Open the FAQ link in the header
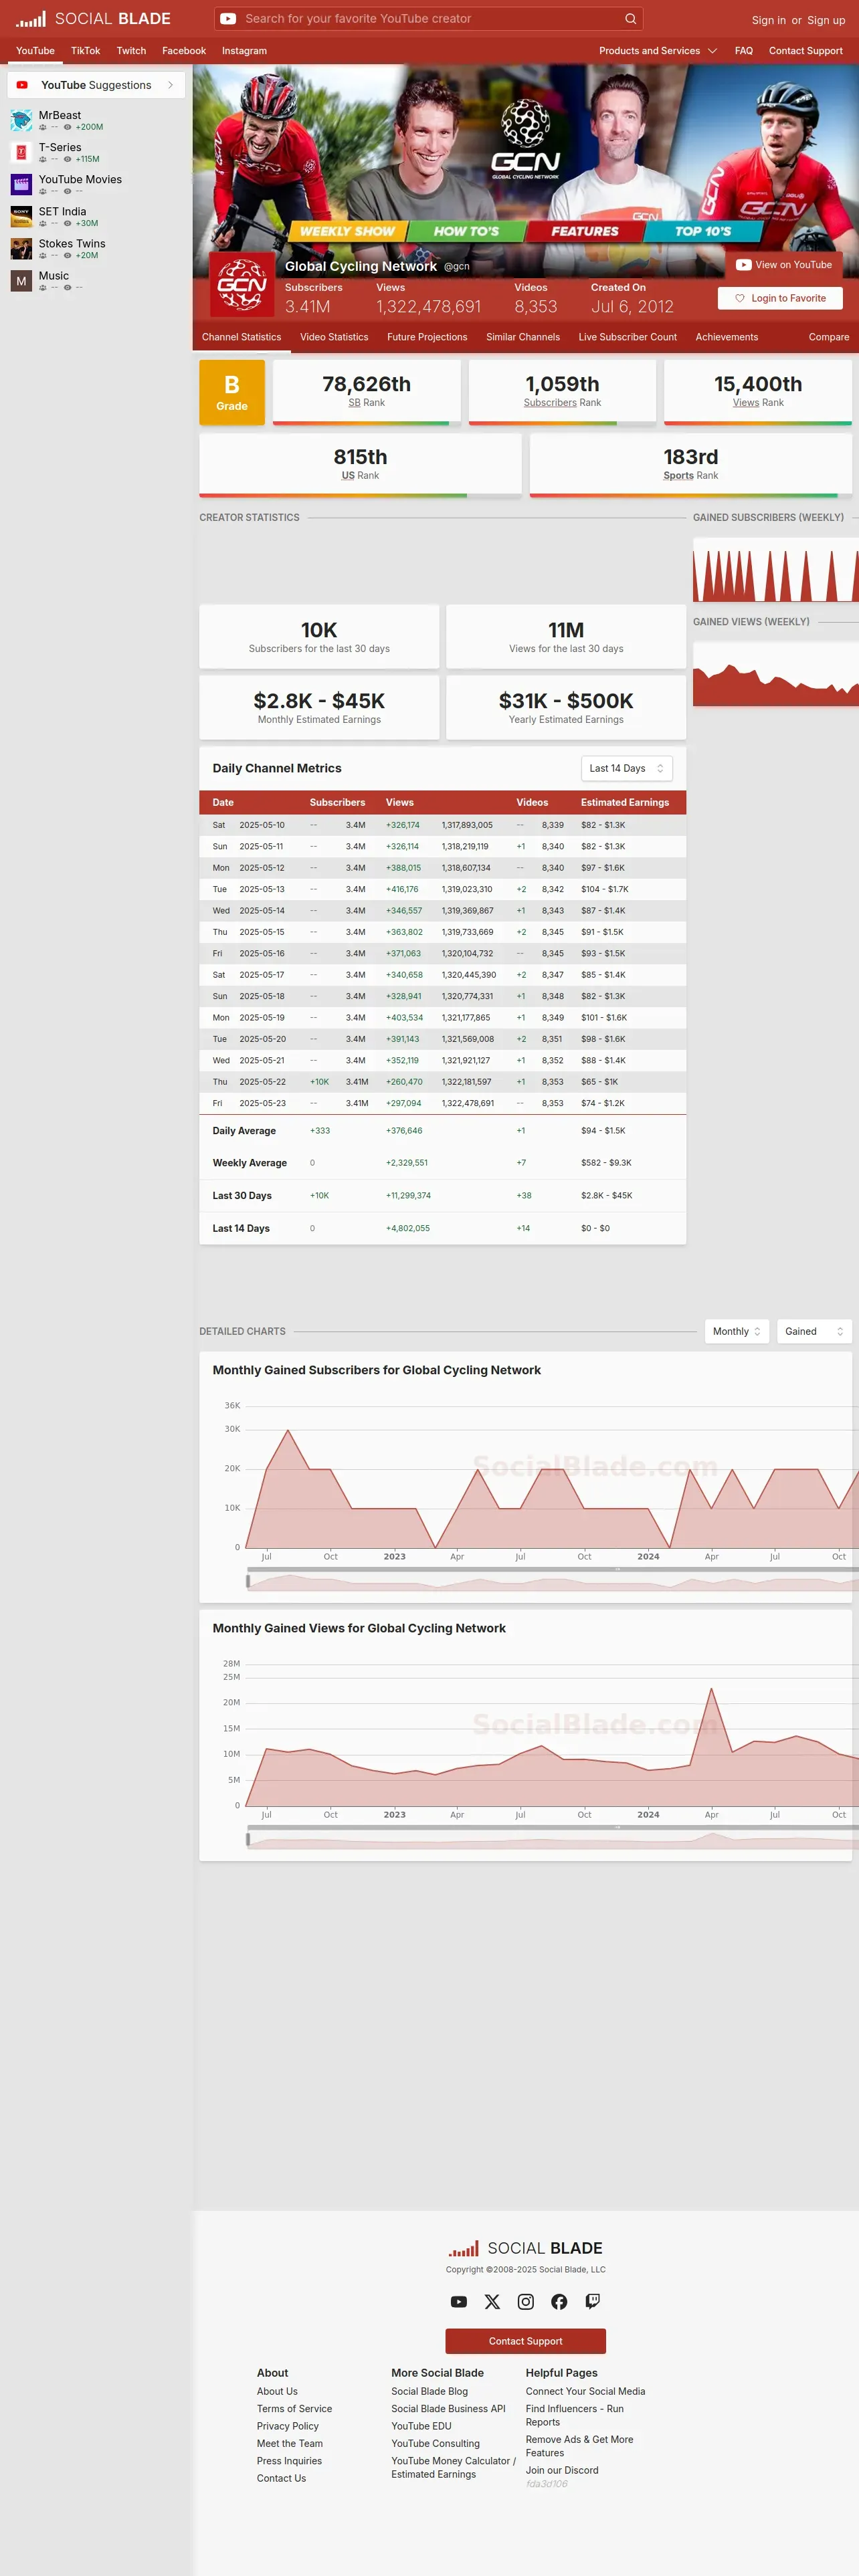This screenshot has height=2576, width=859. click(x=744, y=51)
